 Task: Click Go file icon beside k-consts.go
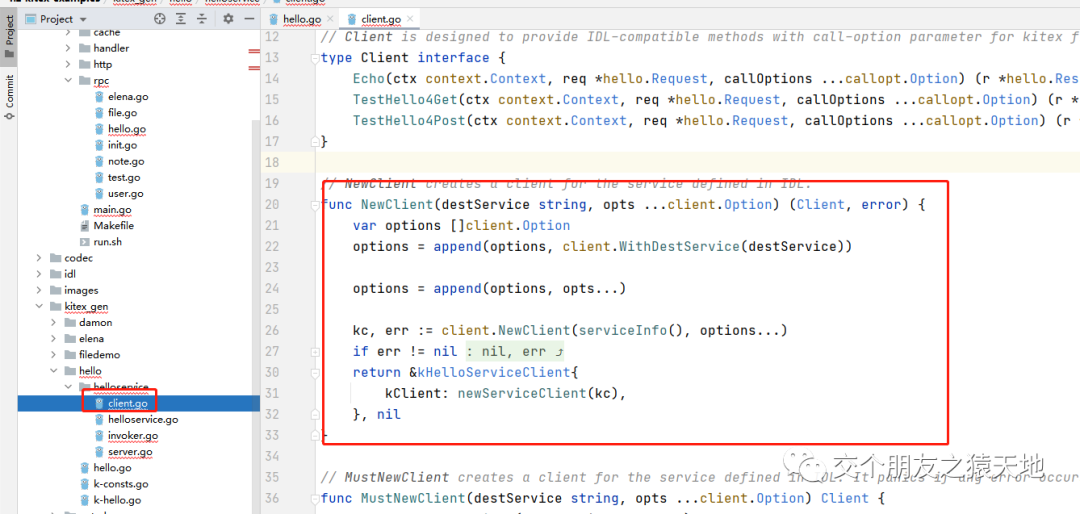click(84, 484)
